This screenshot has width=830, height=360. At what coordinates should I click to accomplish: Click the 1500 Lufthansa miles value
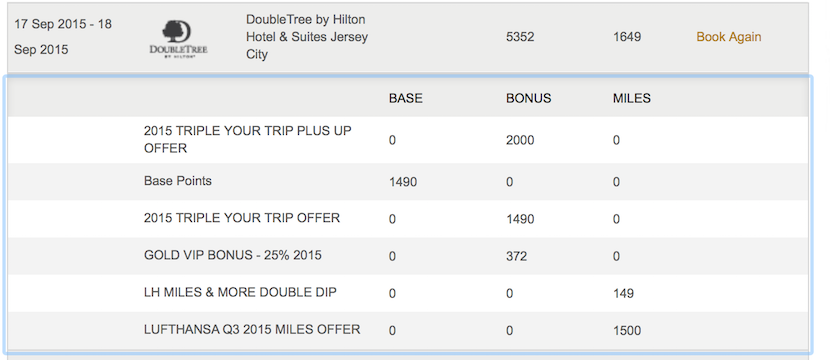(627, 331)
